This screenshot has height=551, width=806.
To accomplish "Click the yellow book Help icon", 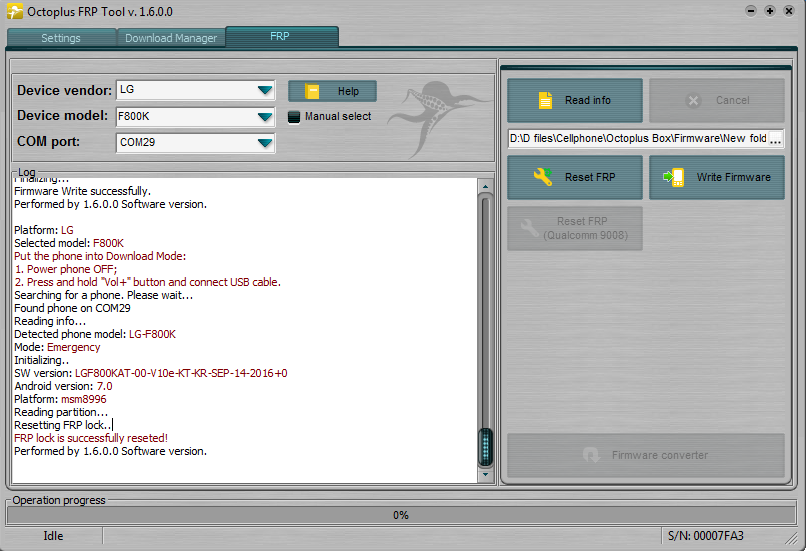I will tap(312, 91).
